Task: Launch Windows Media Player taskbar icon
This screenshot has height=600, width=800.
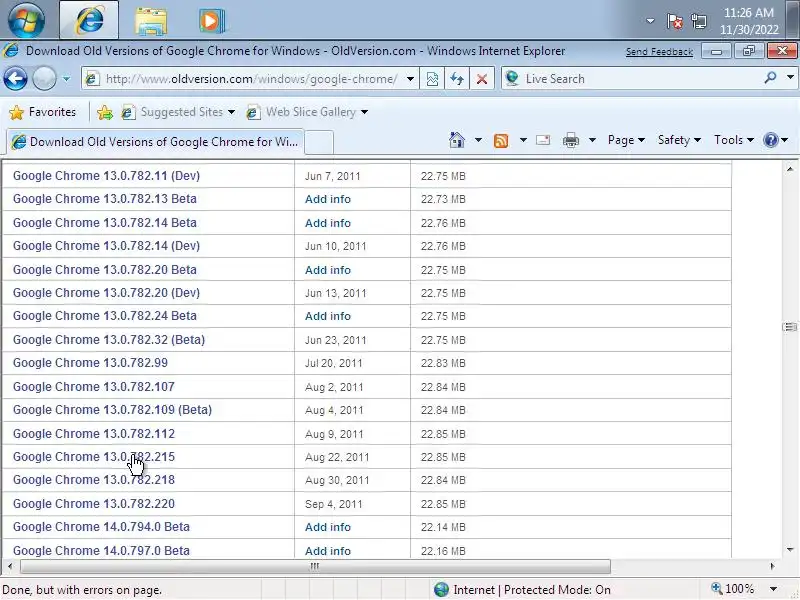Action: coord(211,21)
